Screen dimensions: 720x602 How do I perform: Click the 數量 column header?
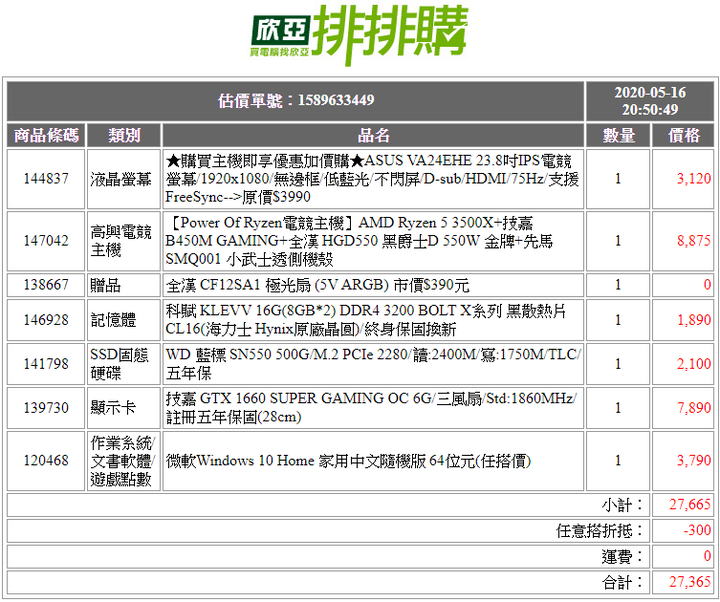tap(618, 135)
